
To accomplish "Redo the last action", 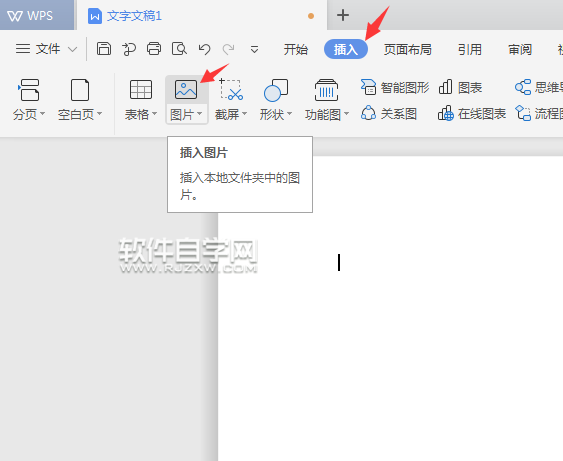I will (x=229, y=49).
